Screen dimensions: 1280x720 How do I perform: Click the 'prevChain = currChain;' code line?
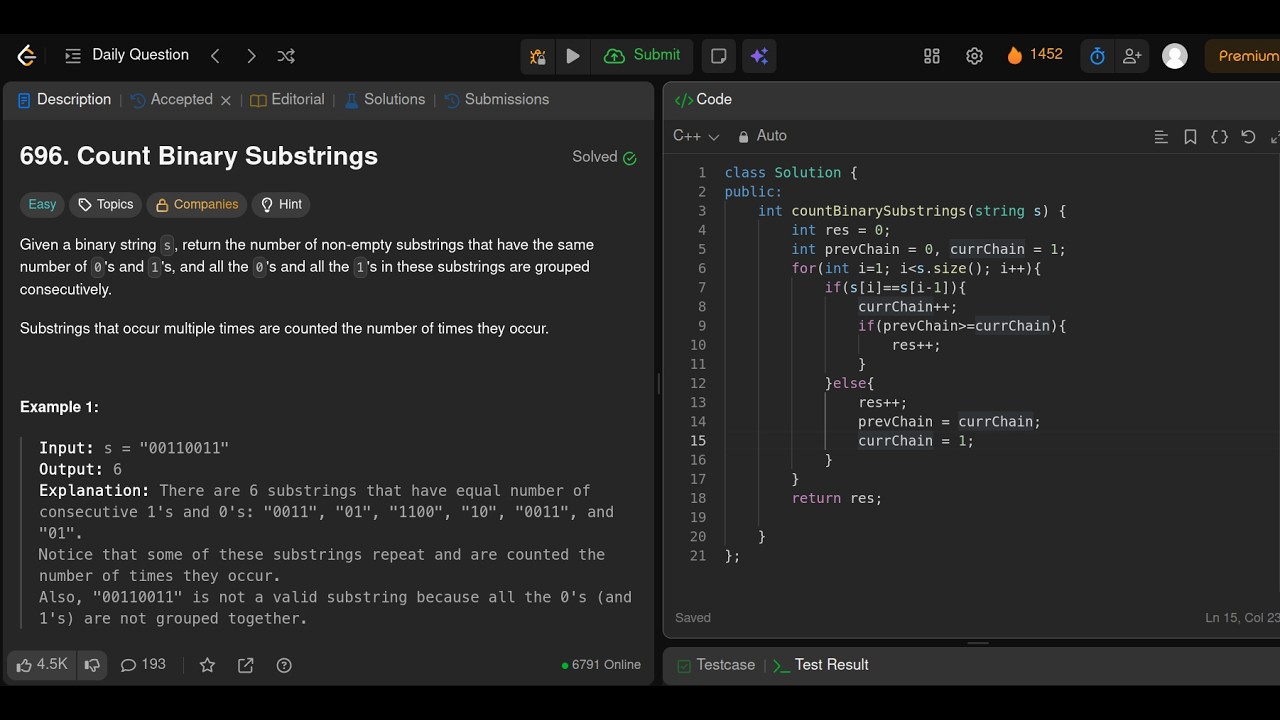tap(949, 422)
